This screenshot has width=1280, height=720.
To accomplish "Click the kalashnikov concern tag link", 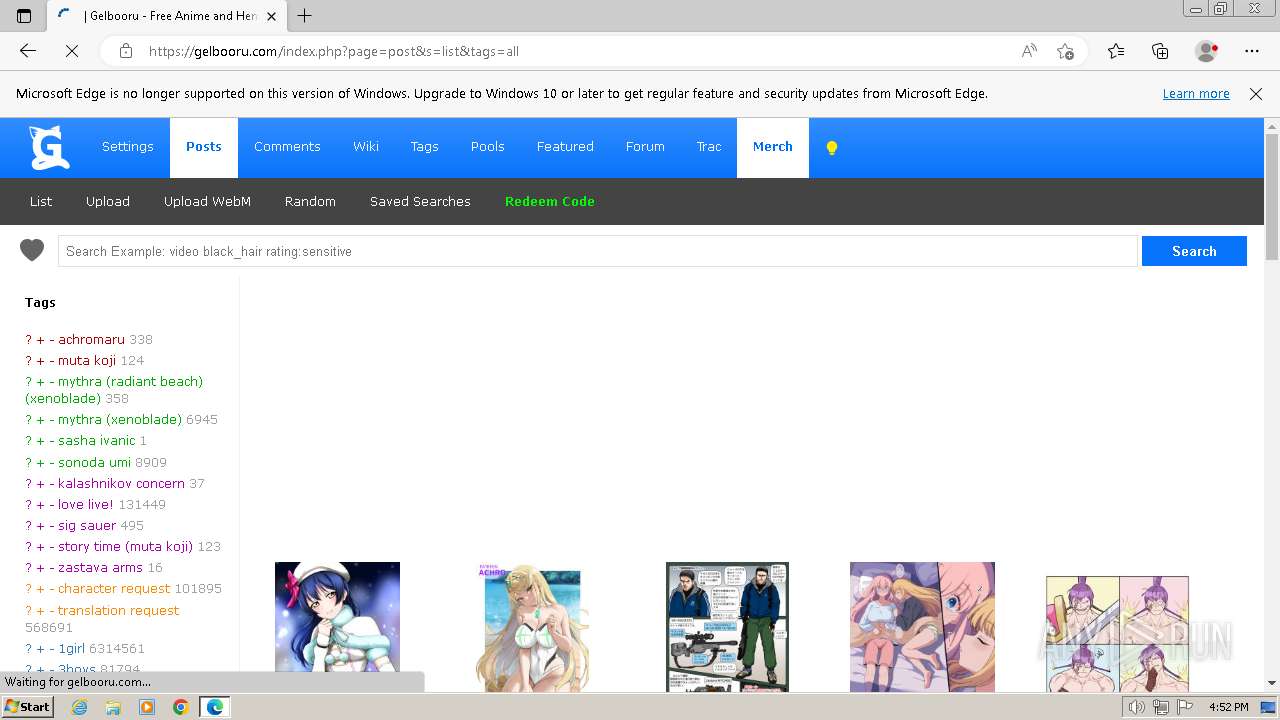I will click(121, 483).
